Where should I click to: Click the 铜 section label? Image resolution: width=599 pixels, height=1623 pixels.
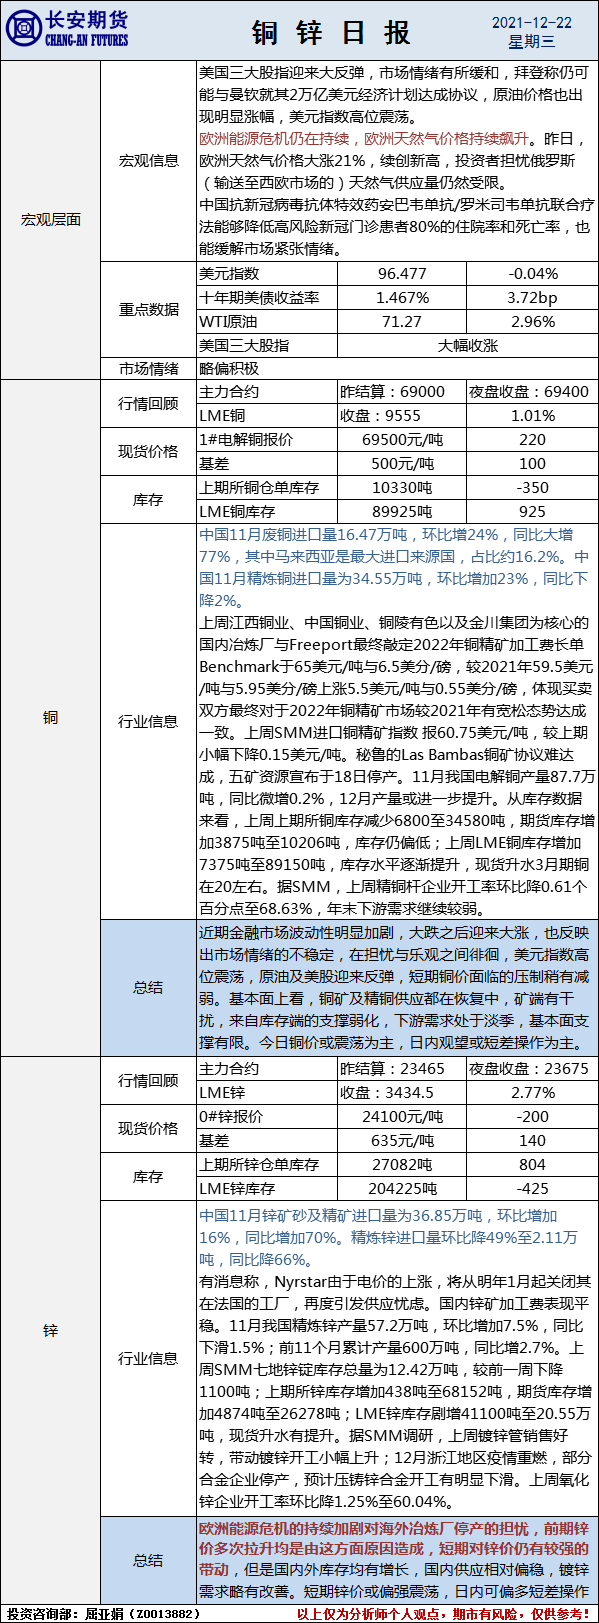pyautogui.click(x=51, y=717)
